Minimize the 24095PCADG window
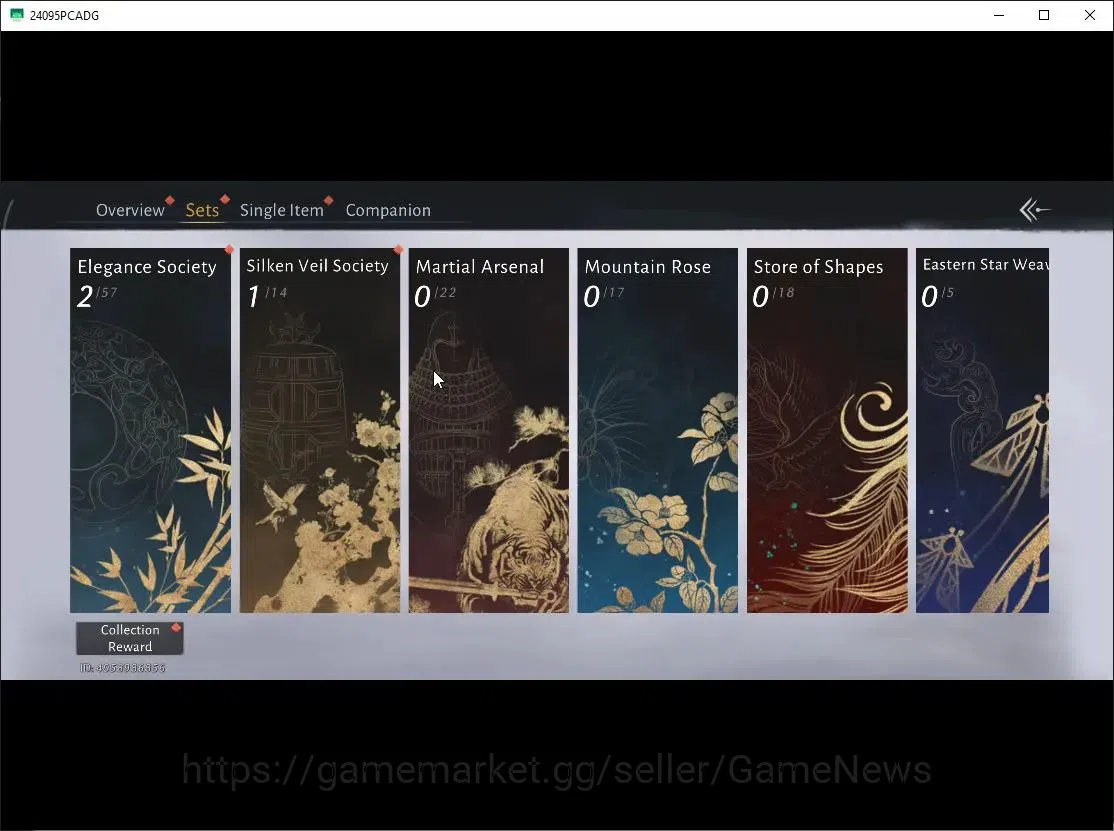Screen dimensions: 1114x831 pos(999,15)
